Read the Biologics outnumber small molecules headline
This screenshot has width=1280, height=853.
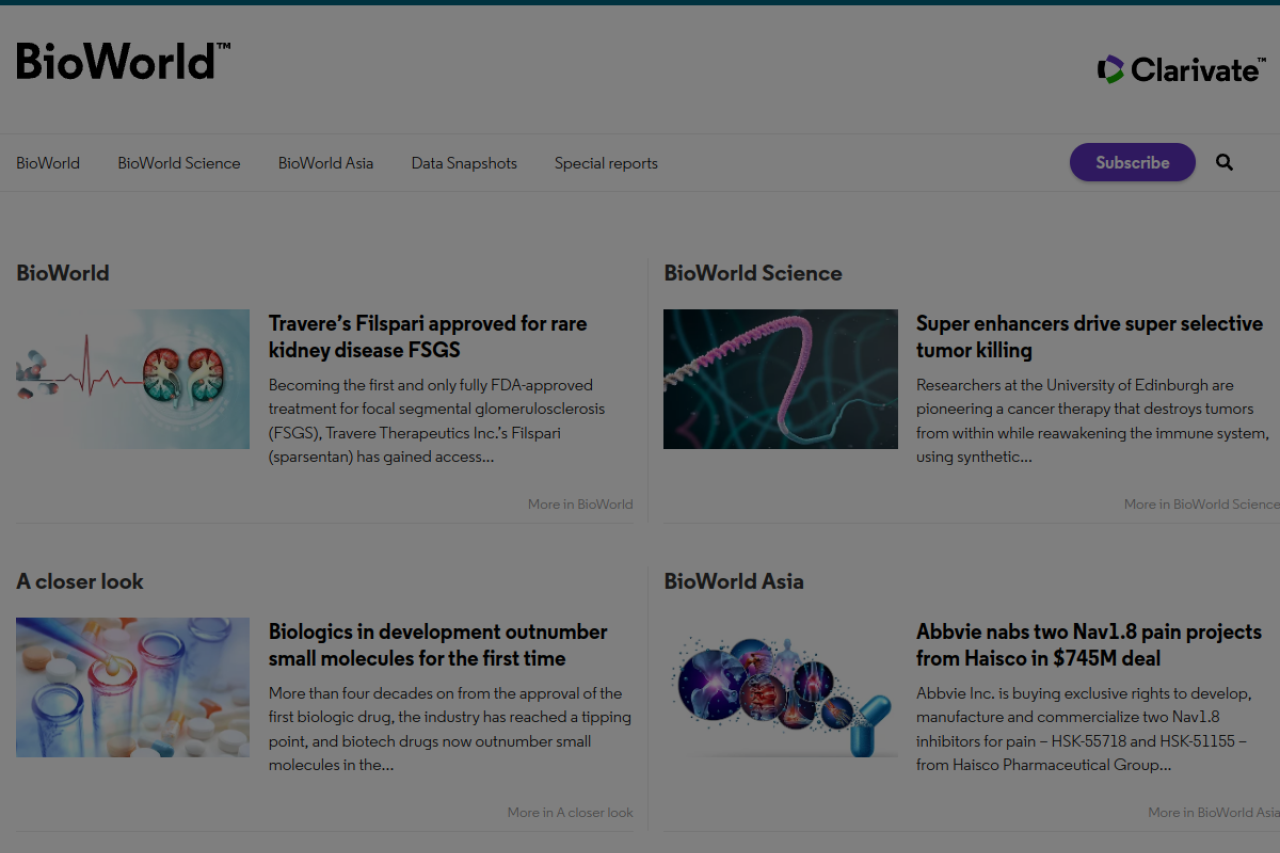click(x=438, y=645)
